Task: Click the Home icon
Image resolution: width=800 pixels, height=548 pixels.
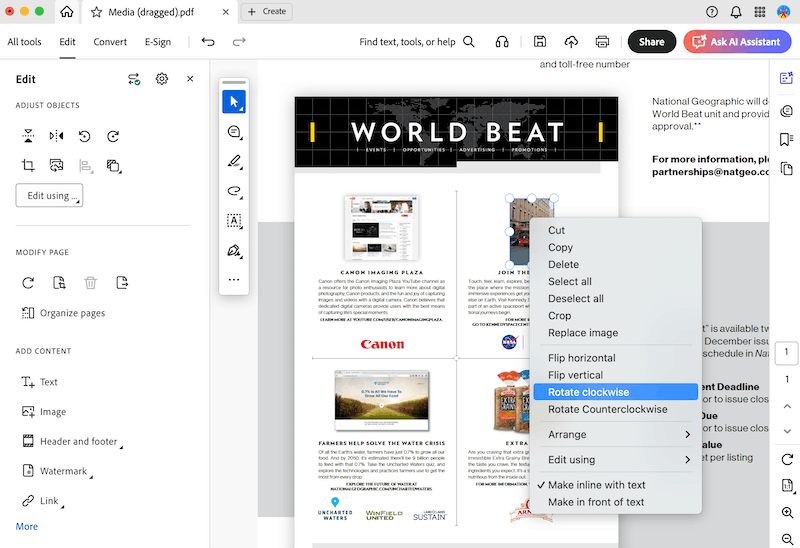Action: tap(66, 12)
